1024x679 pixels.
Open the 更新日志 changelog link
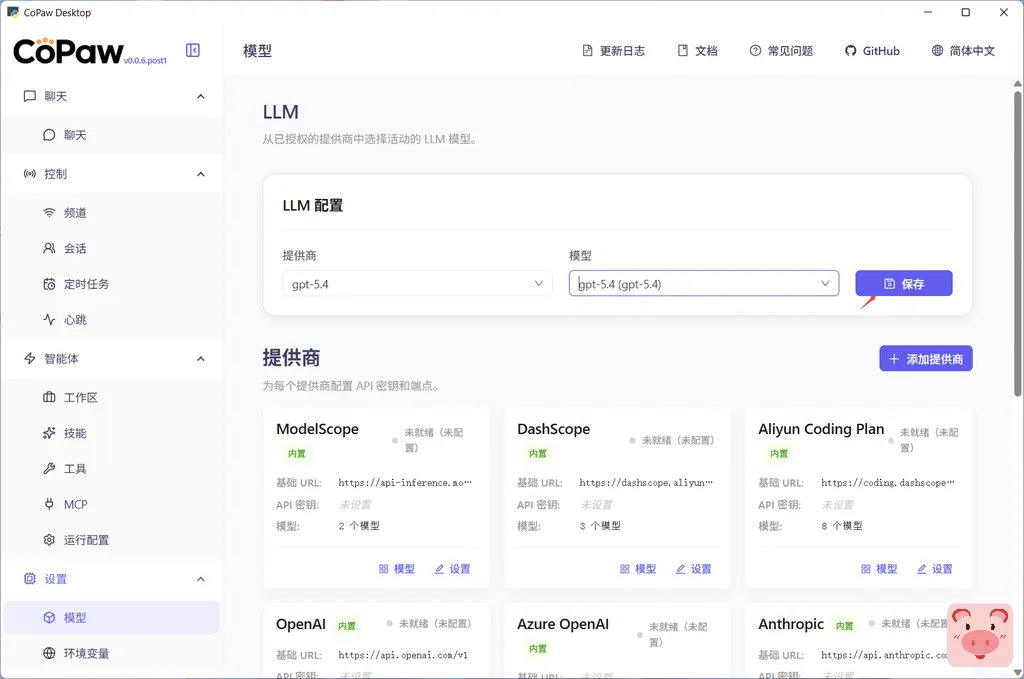613,51
